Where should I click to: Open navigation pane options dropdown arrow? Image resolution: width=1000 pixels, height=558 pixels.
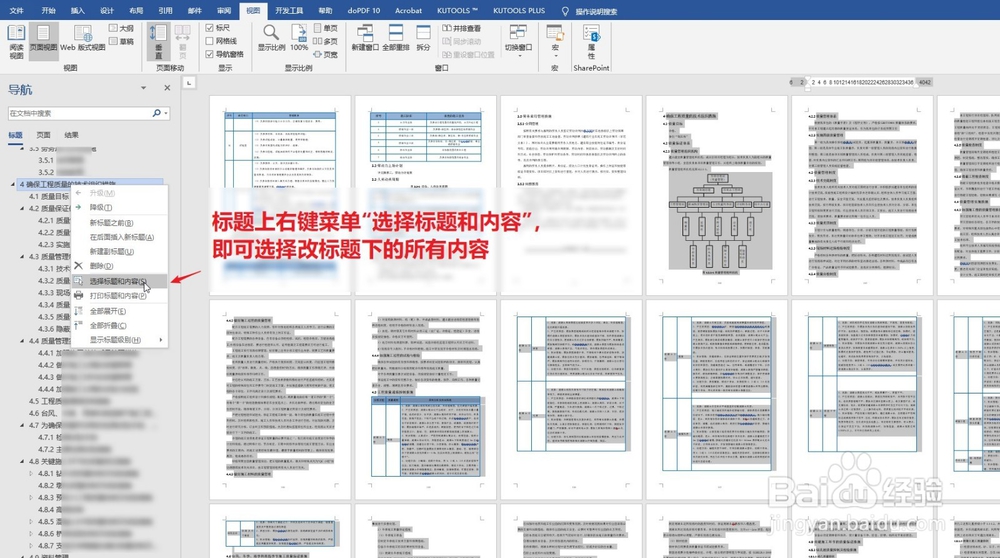click(x=143, y=88)
